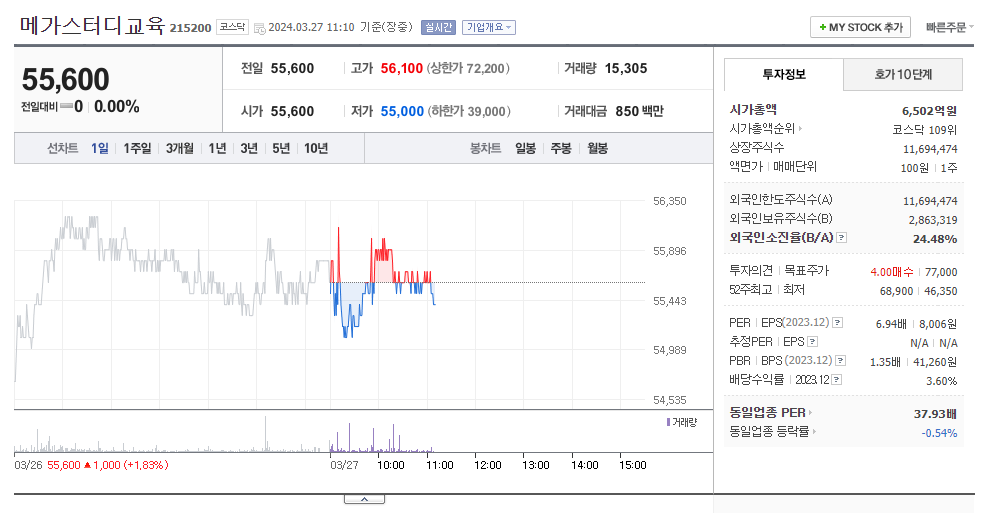Click the high price 56,100
Image resolution: width=991 pixels, height=513 pixels.
(x=401, y=68)
